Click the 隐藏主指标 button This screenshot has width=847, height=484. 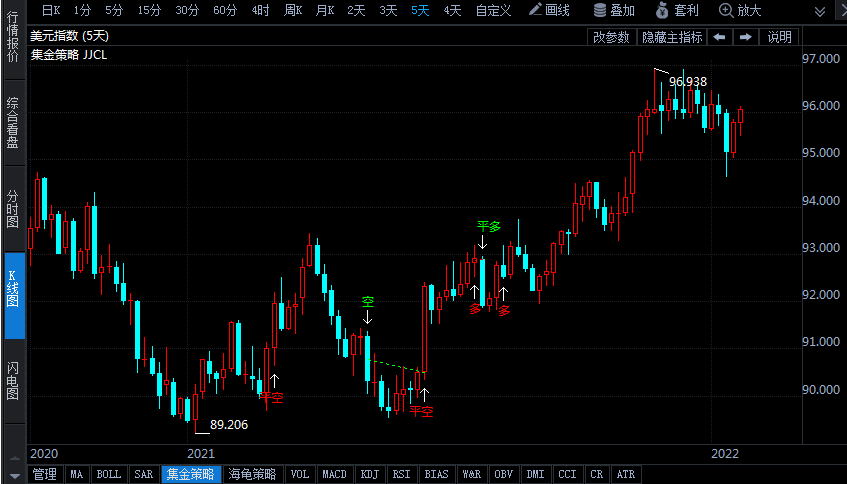pos(672,37)
